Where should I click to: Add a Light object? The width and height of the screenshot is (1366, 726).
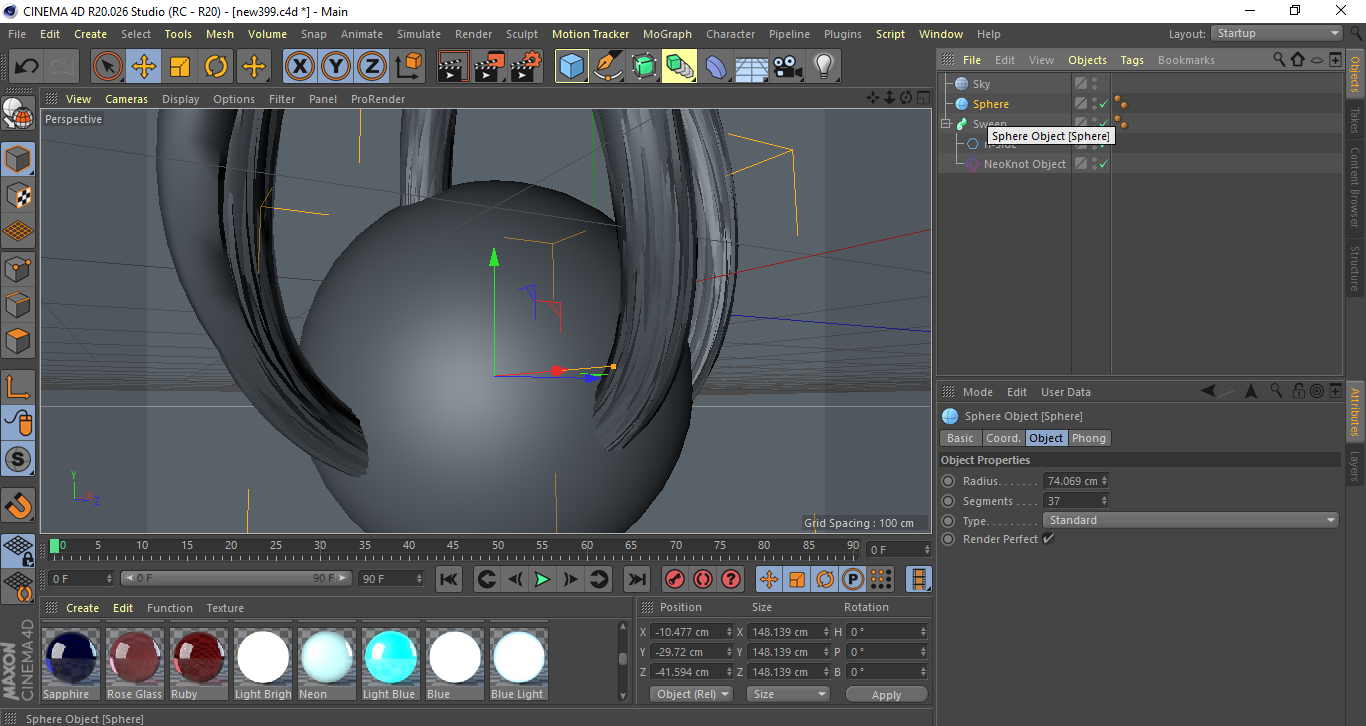tap(823, 67)
